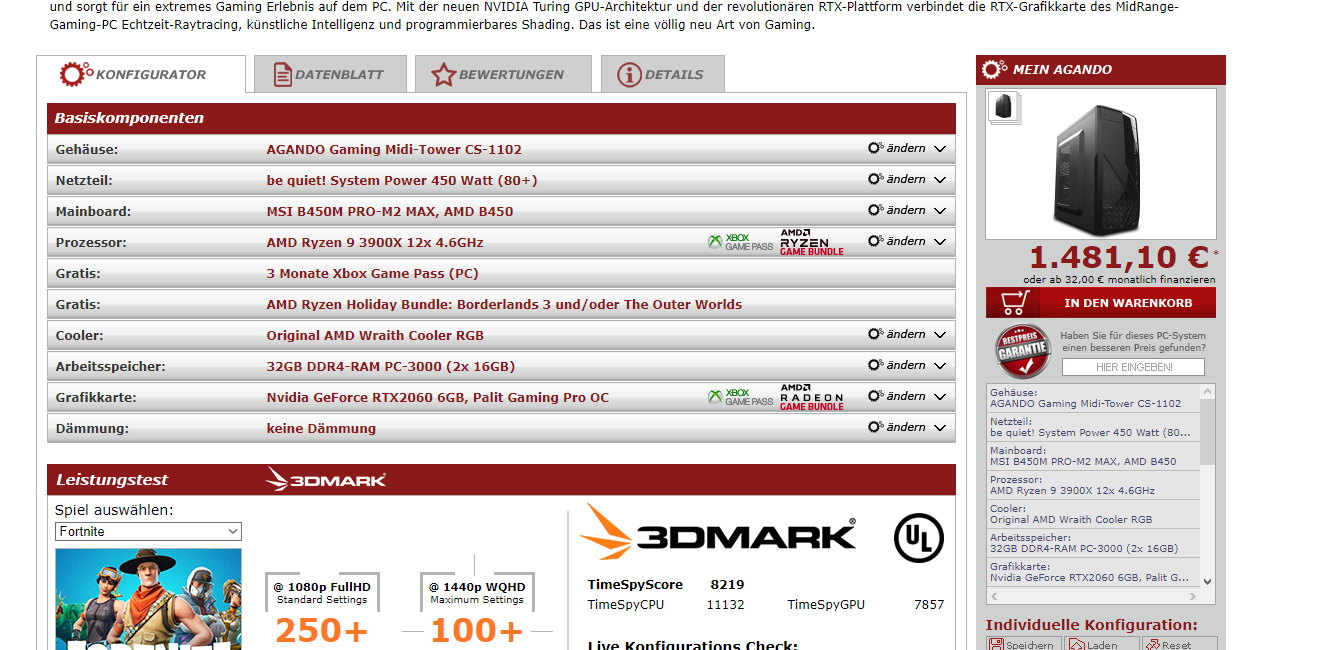Click the TimeSpyScore 8219 value
Screen dimensions: 1330x650
click(727, 584)
